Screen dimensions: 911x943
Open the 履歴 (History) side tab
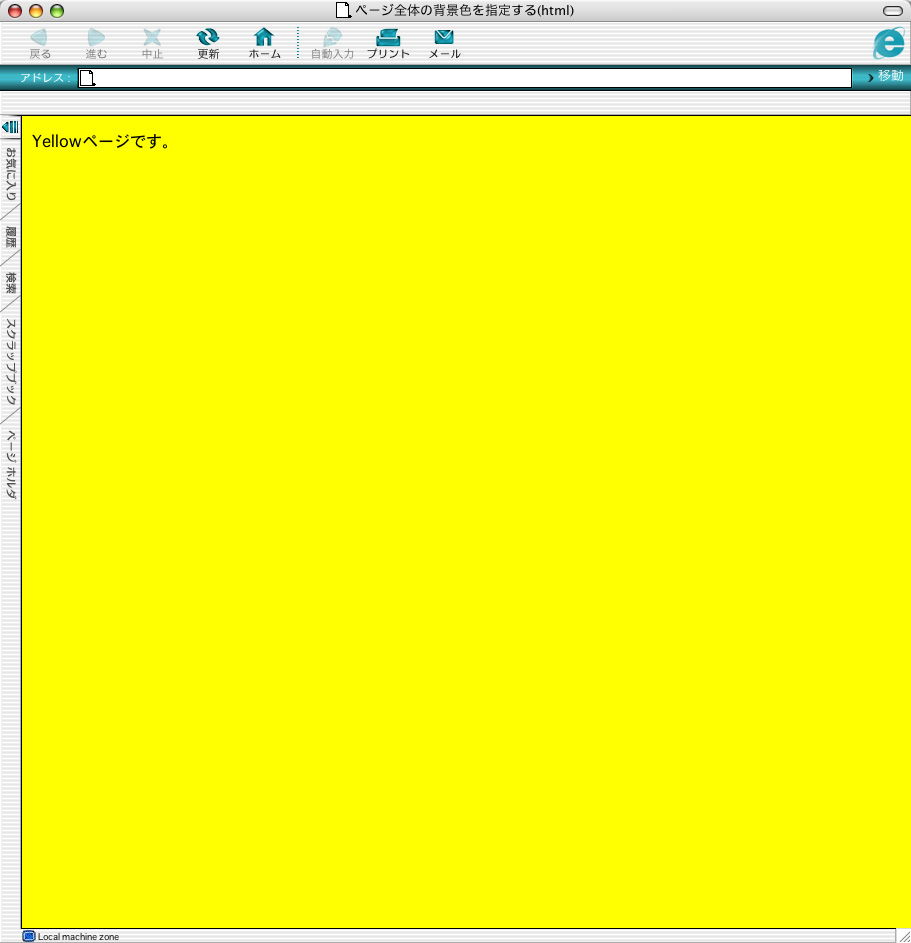(x=11, y=237)
